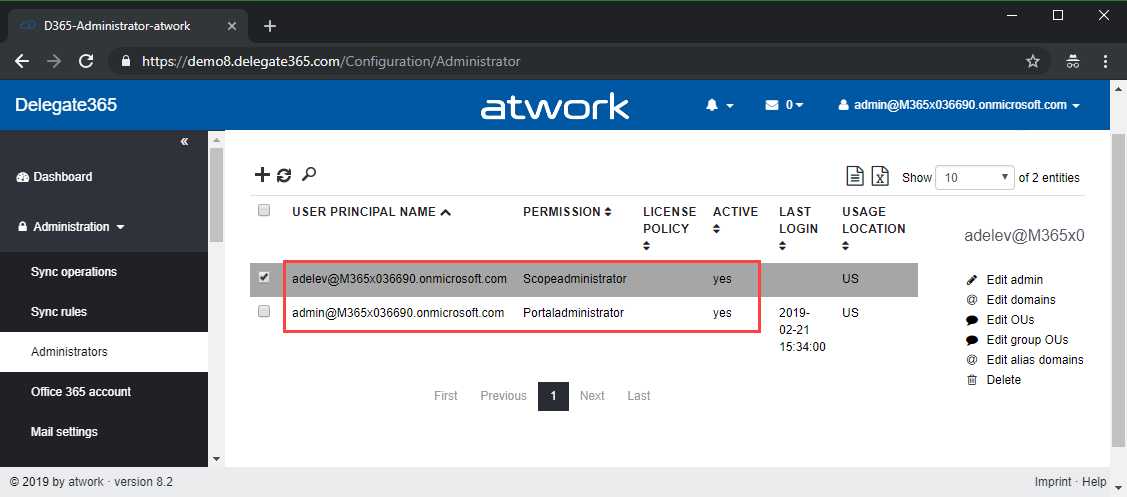Click Edit OUs action link
This screenshot has height=497, width=1127.
click(1010, 320)
